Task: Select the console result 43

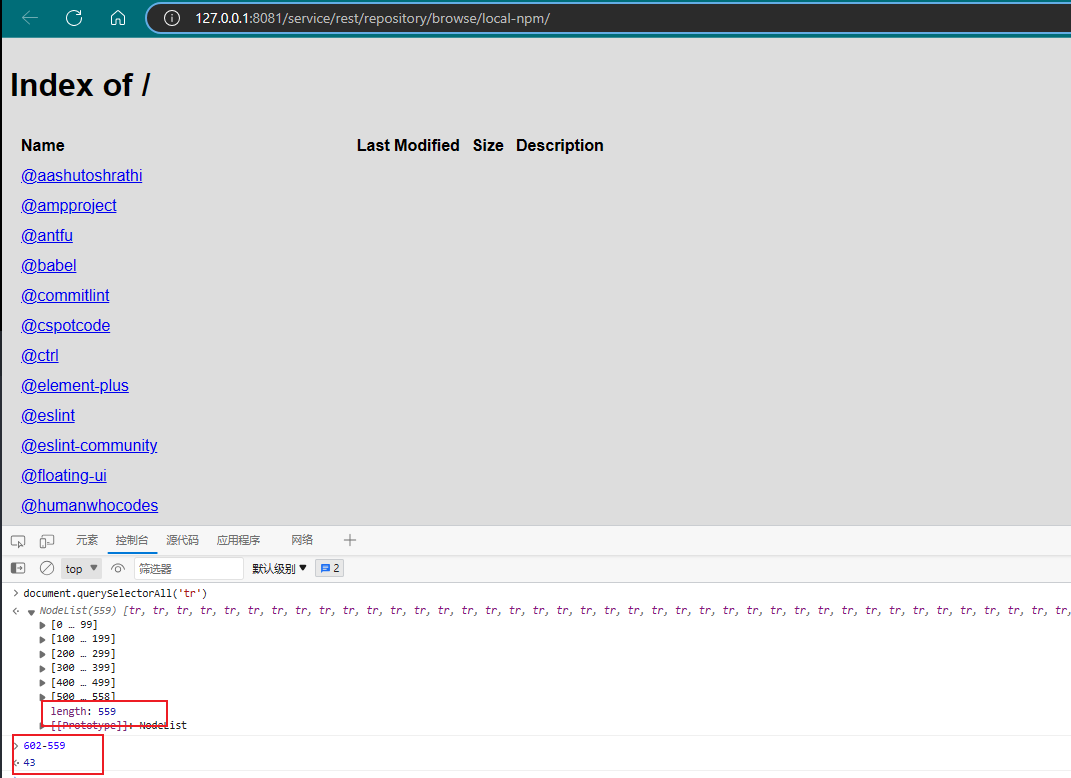Action: (x=29, y=762)
